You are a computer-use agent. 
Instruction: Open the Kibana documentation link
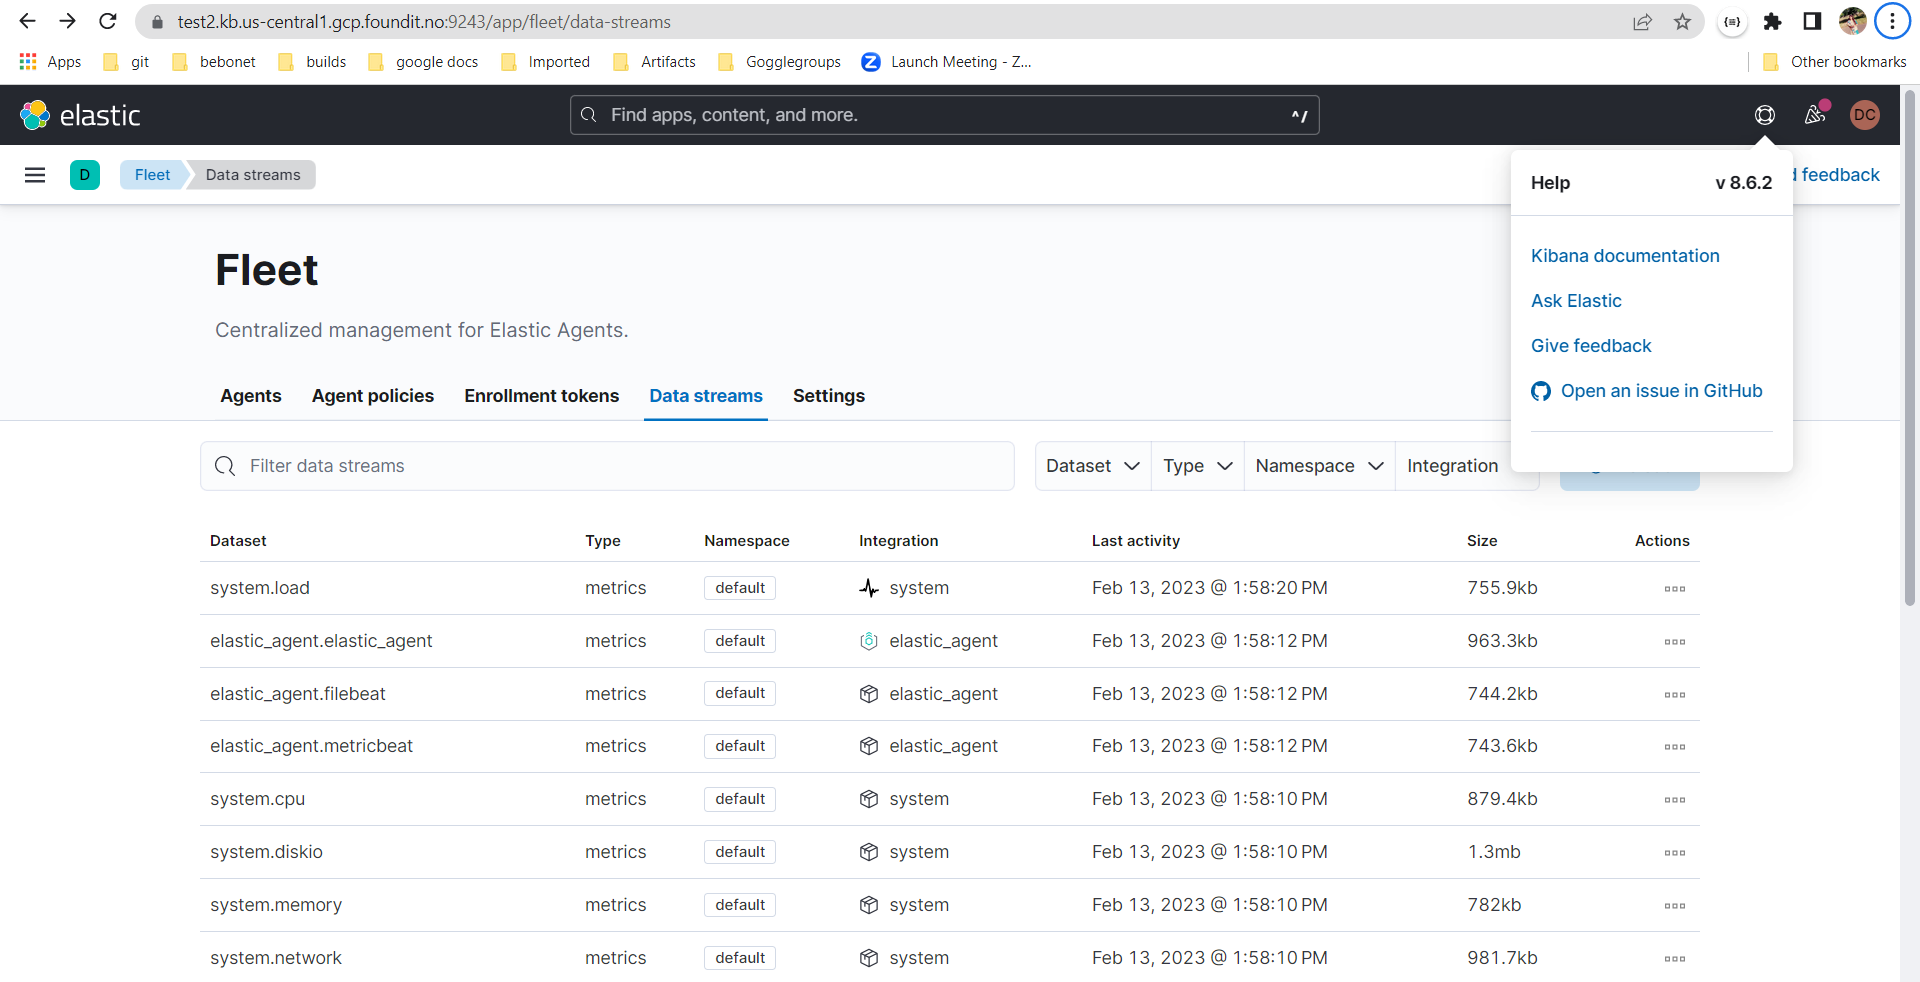pyautogui.click(x=1625, y=256)
